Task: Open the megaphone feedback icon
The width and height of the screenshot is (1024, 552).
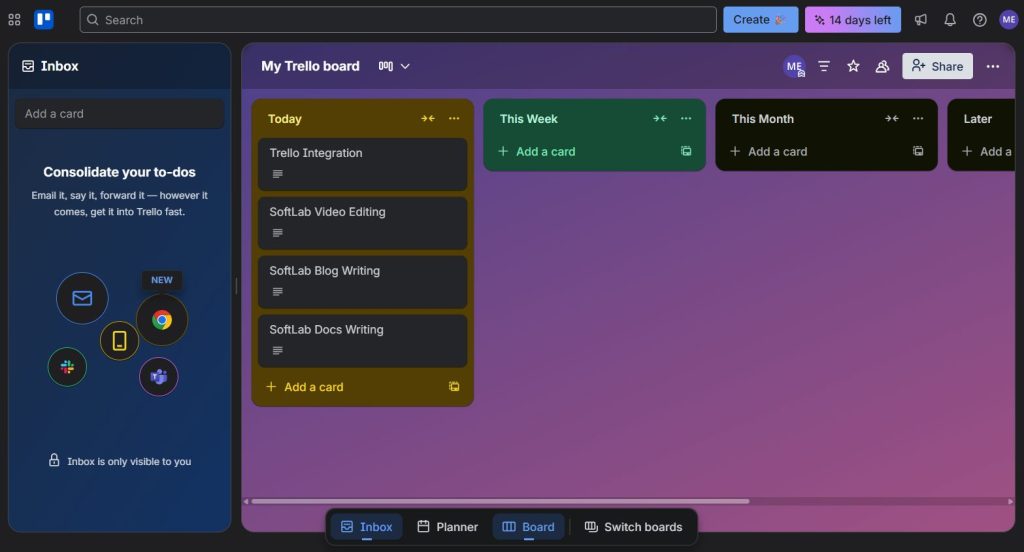Action: click(x=921, y=20)
